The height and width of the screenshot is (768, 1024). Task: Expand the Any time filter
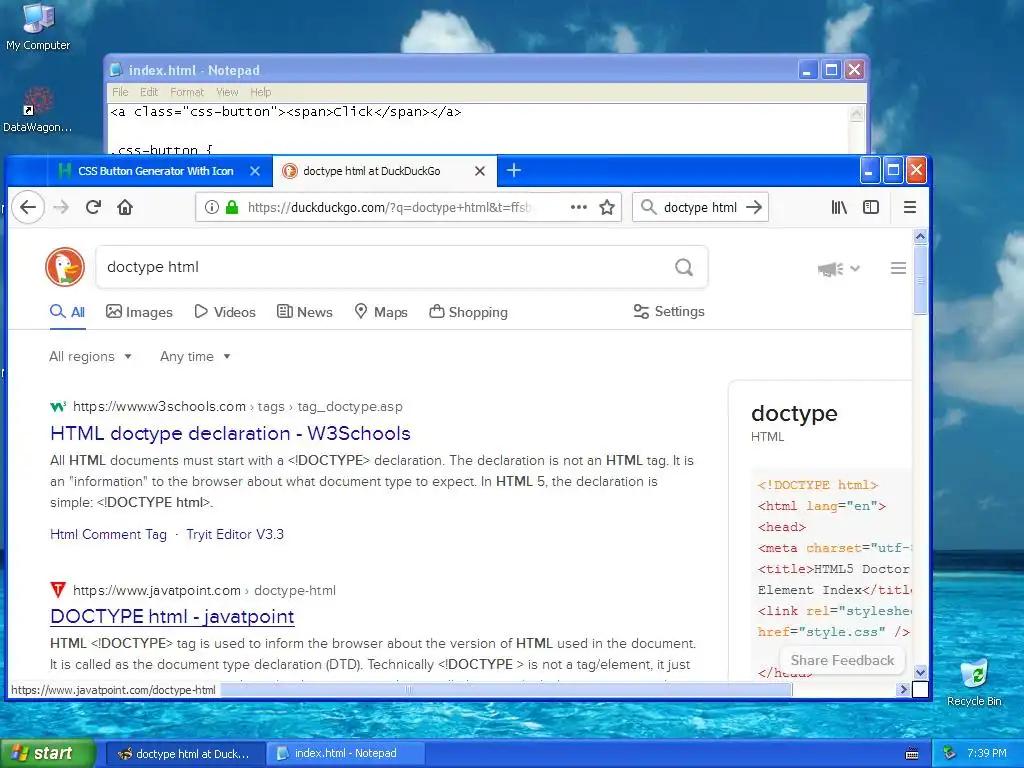click(195, 357)
